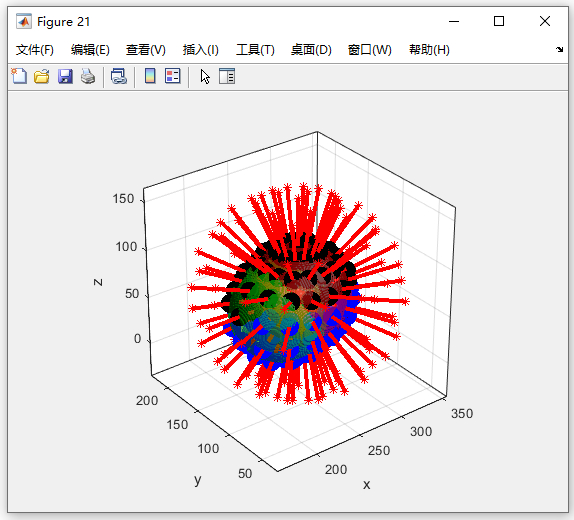Open the 插入(I) menu
The height and width of the screenshot is (520, 574).
(x=201, y=49)
